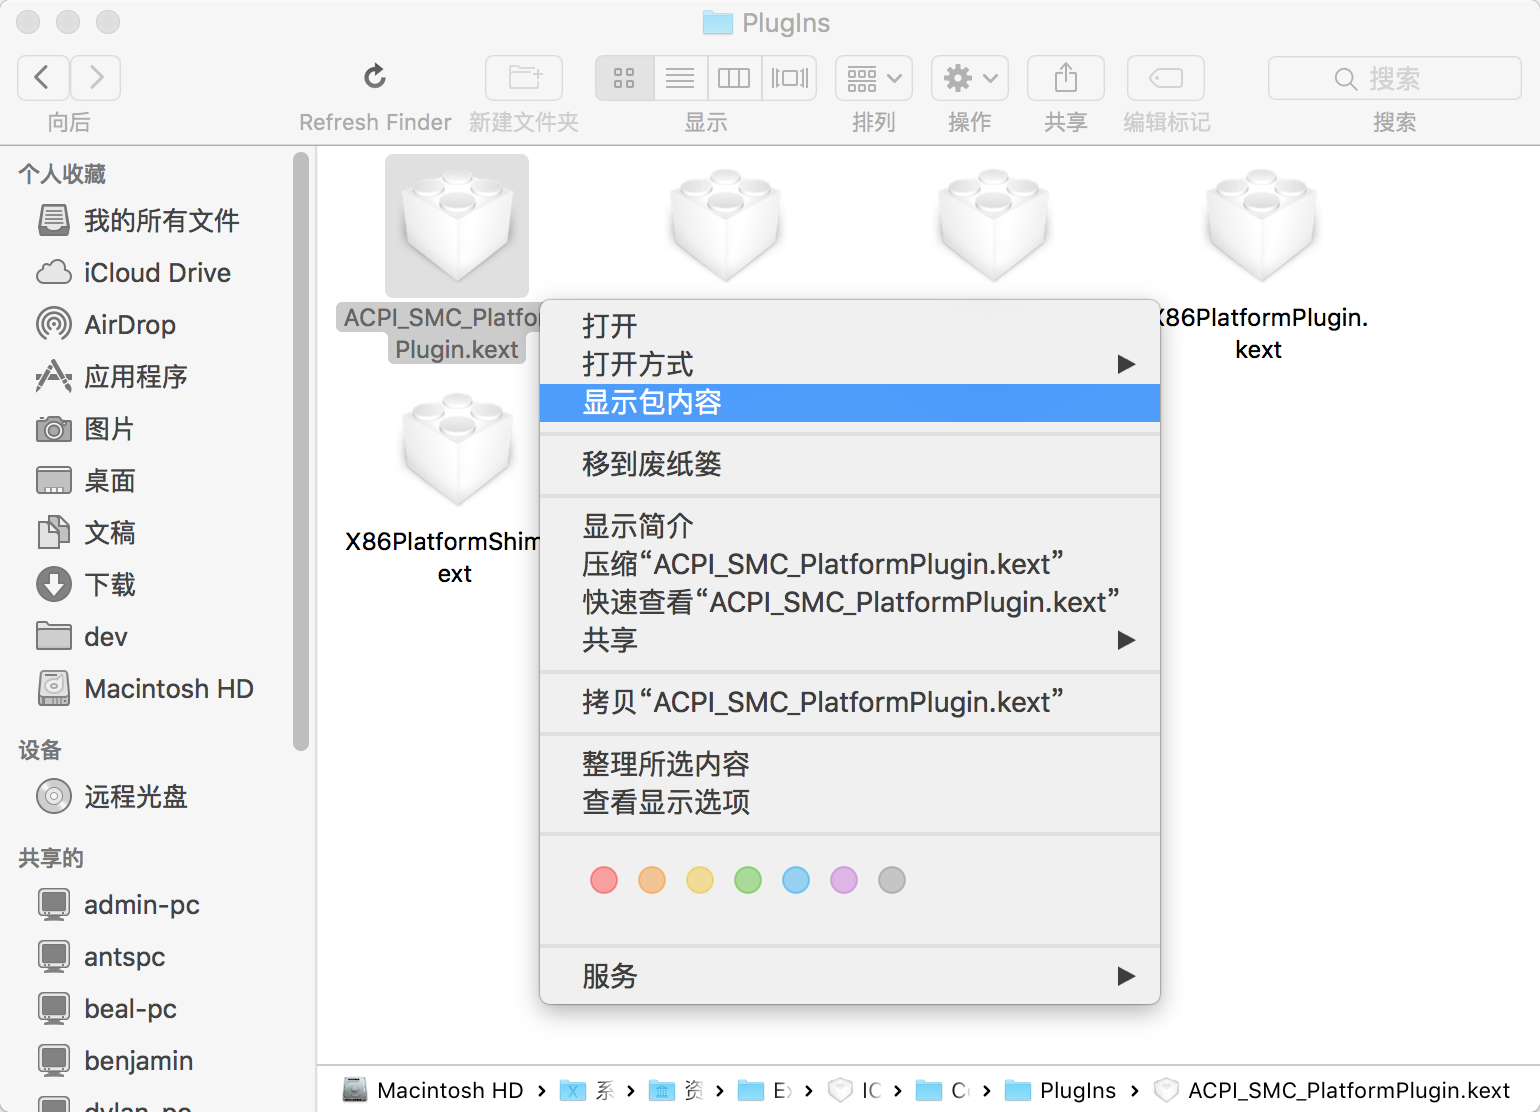Screen dimensions: 1540x1112
Task: Select shared computer benjamin
Action: click(x=115, y=1060)
